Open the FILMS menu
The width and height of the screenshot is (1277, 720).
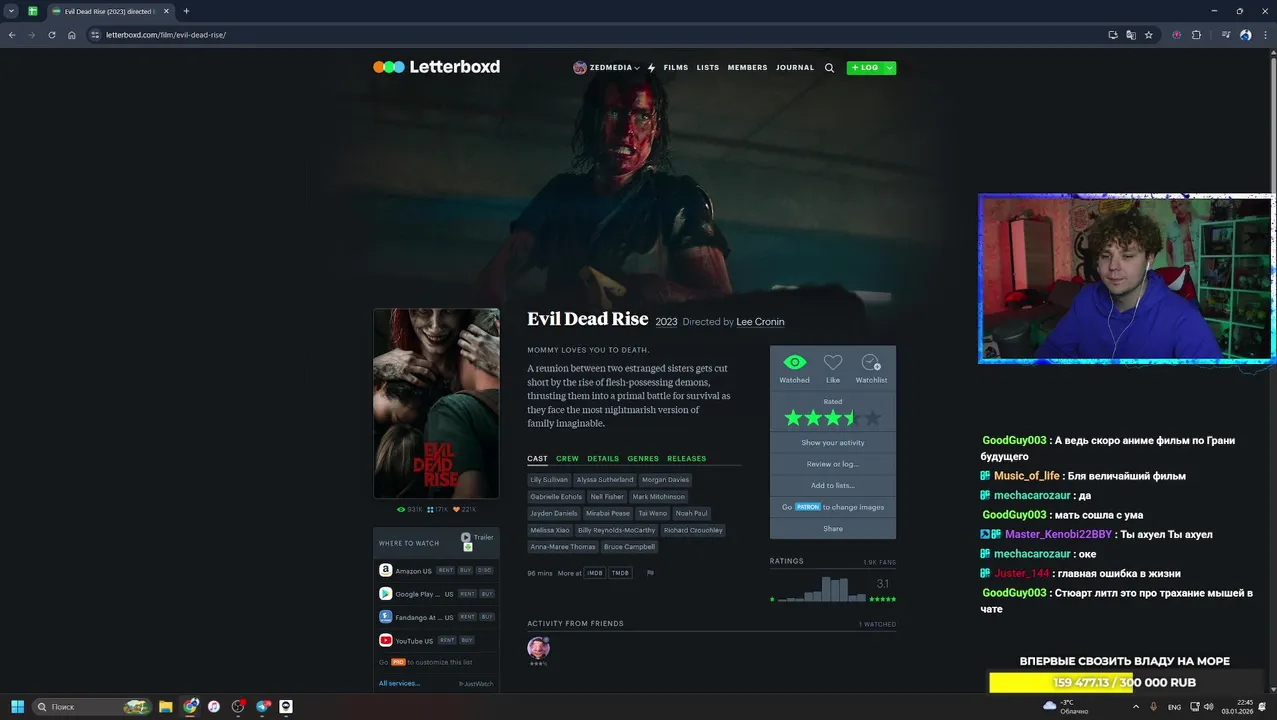click(676, 68)
